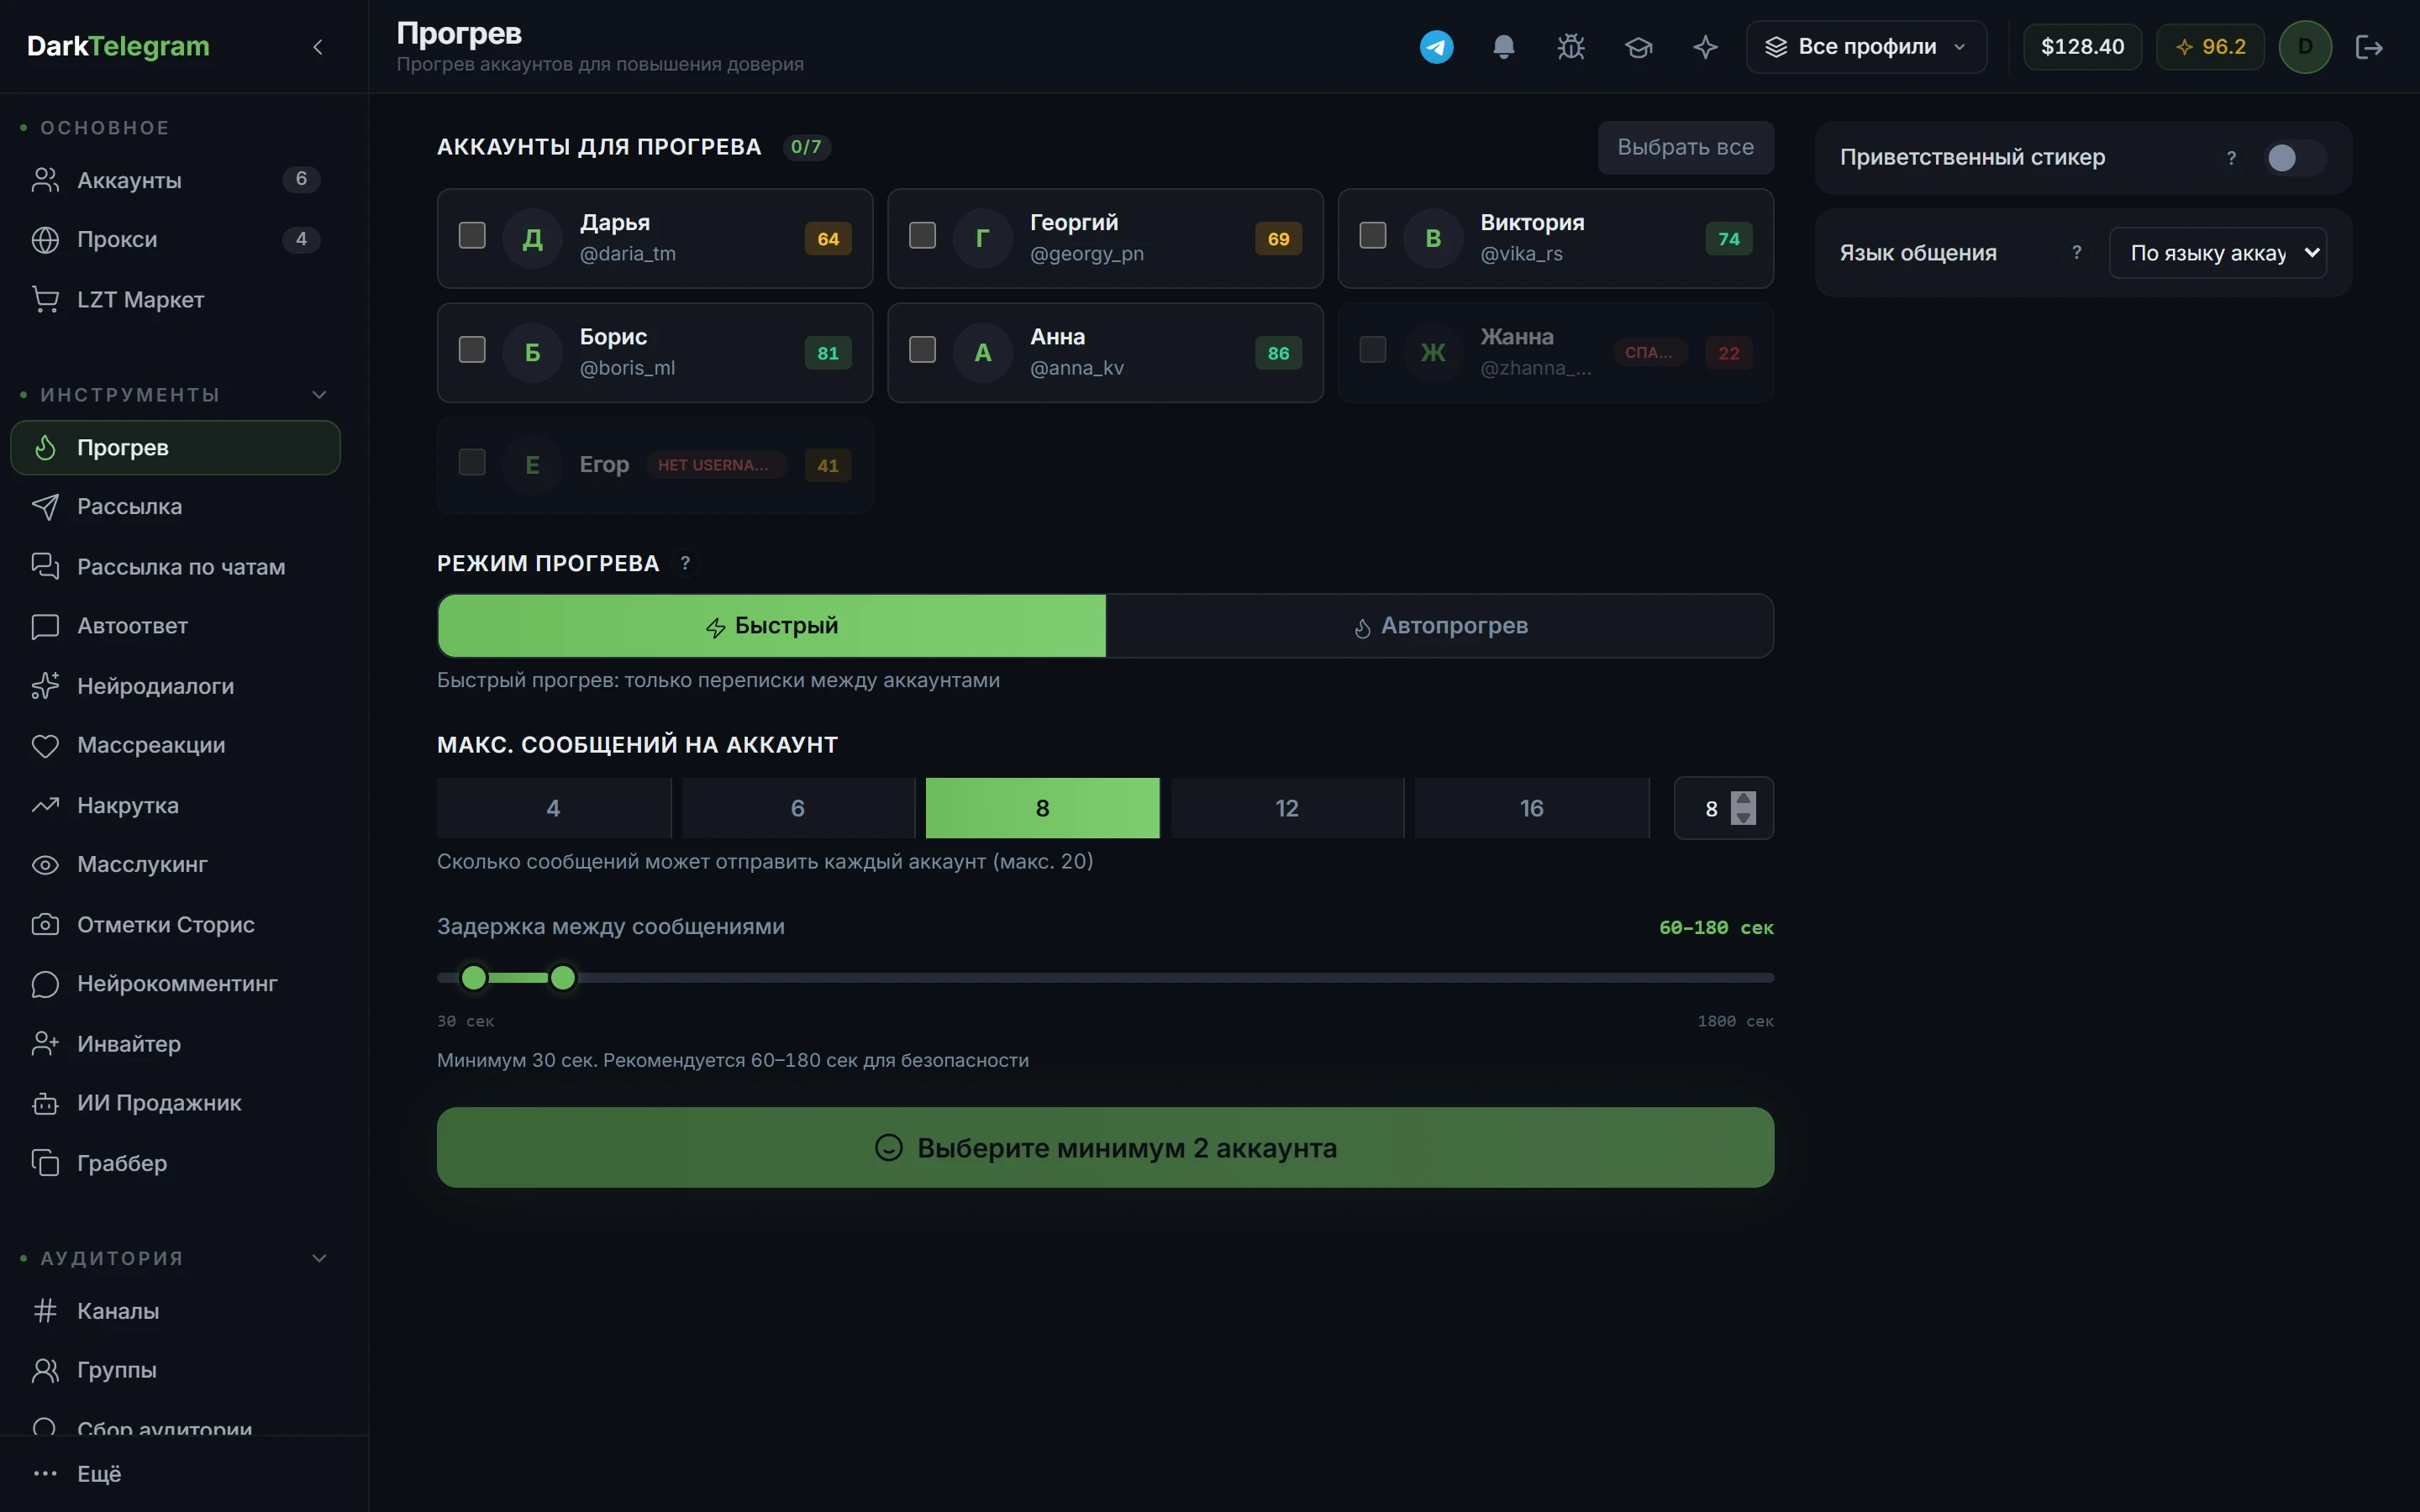
Task: Set max messages to 16
Action: (1532, 808)
